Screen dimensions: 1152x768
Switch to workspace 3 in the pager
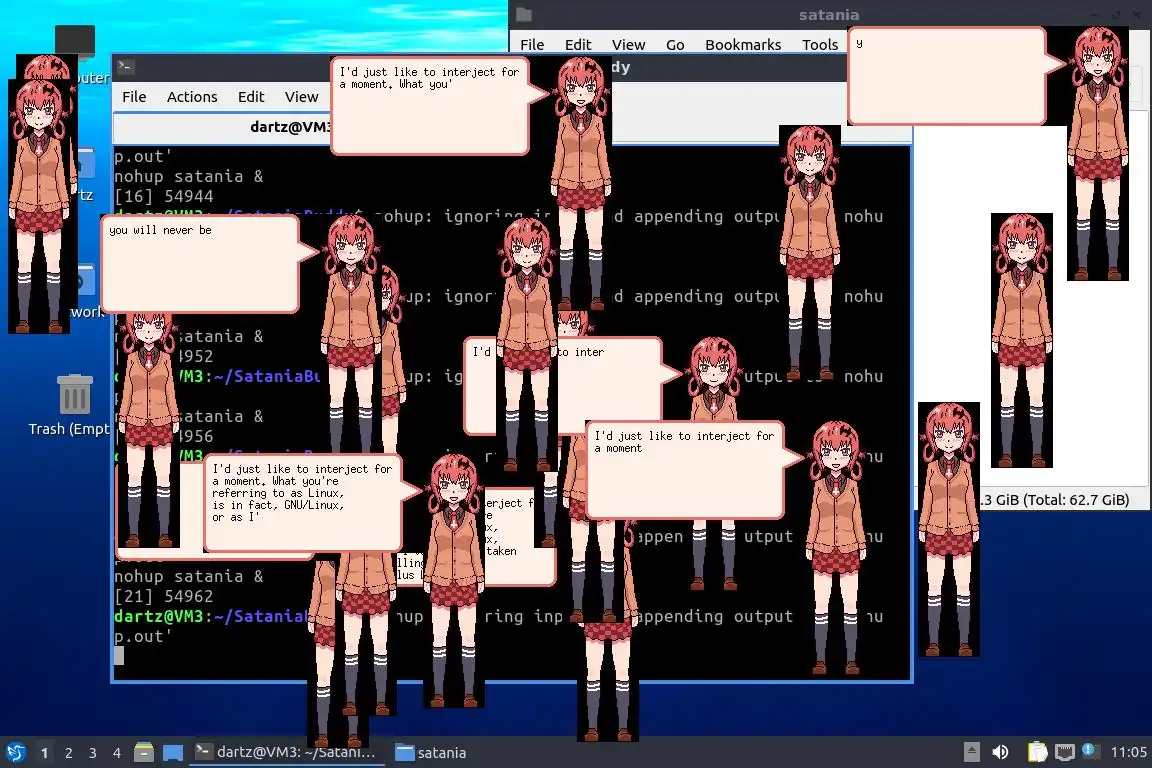point(93,753)
